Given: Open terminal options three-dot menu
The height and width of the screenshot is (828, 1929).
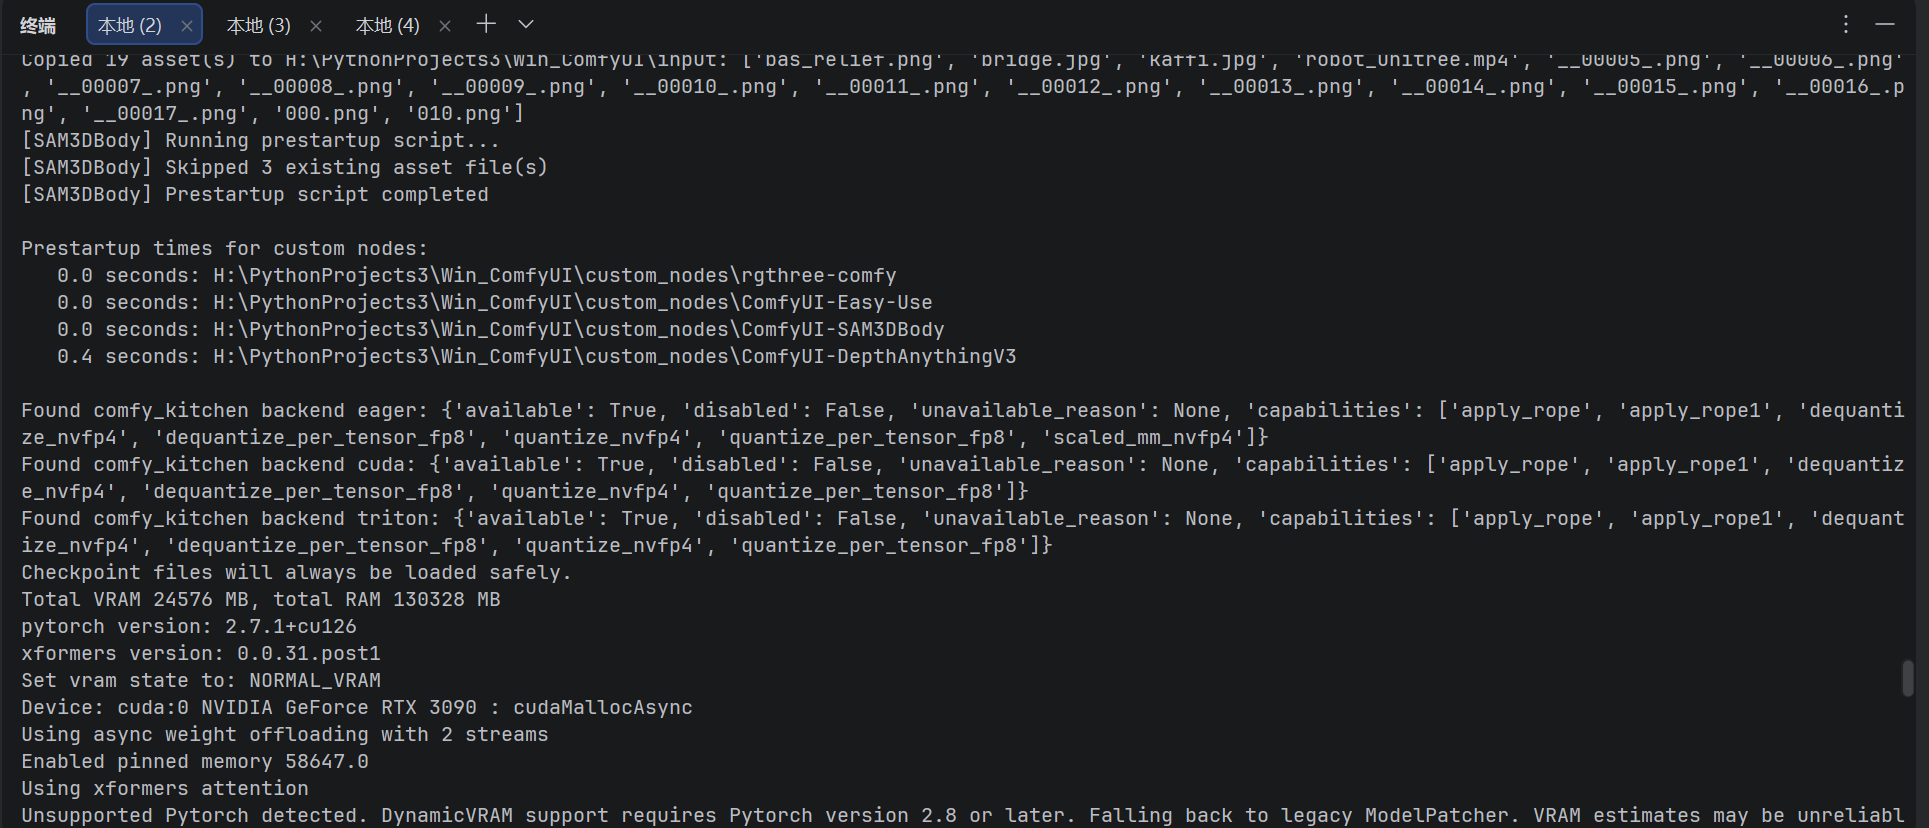Looking at the screenshot, I should click(x=1846, y=24).
